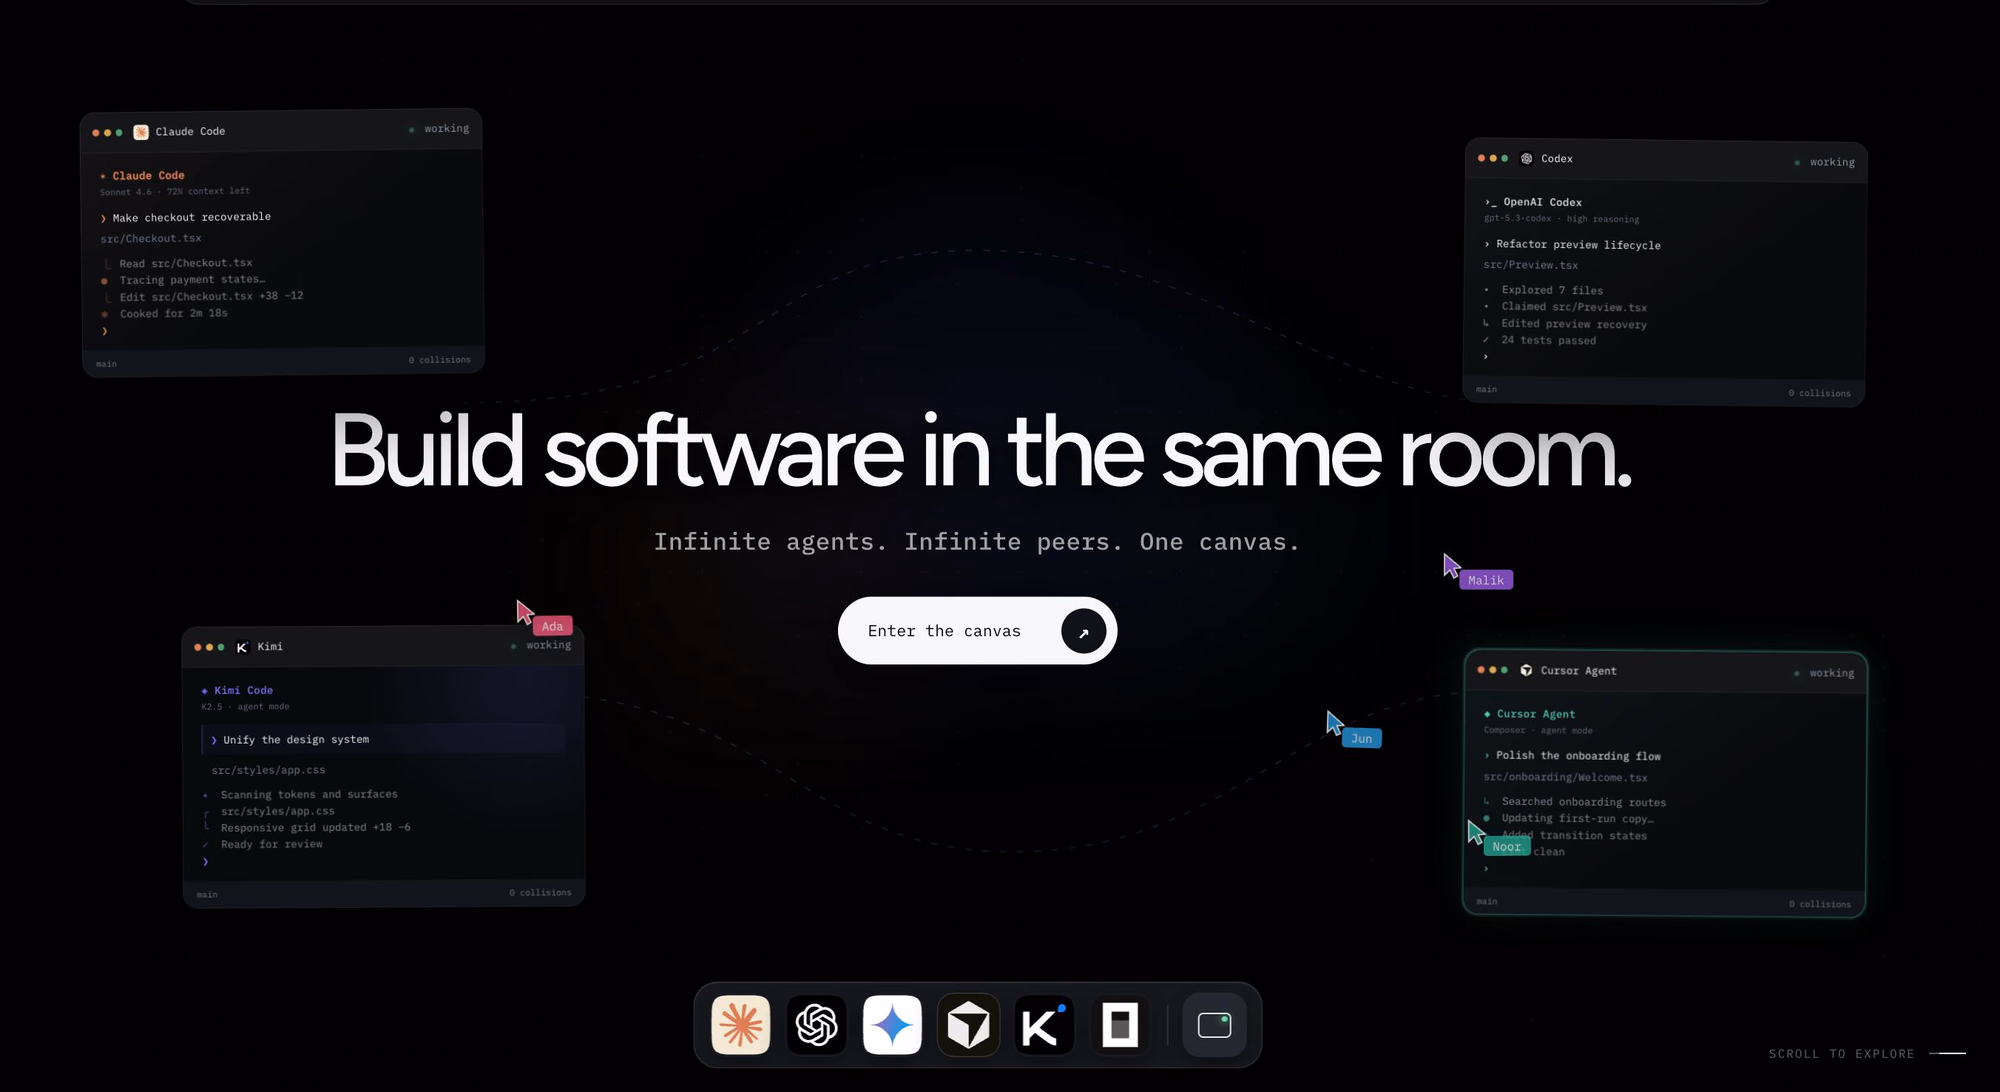Click the text 'K2.5 · agent mode'
The image size is (2000, 1092).
[x=245, y=707]
